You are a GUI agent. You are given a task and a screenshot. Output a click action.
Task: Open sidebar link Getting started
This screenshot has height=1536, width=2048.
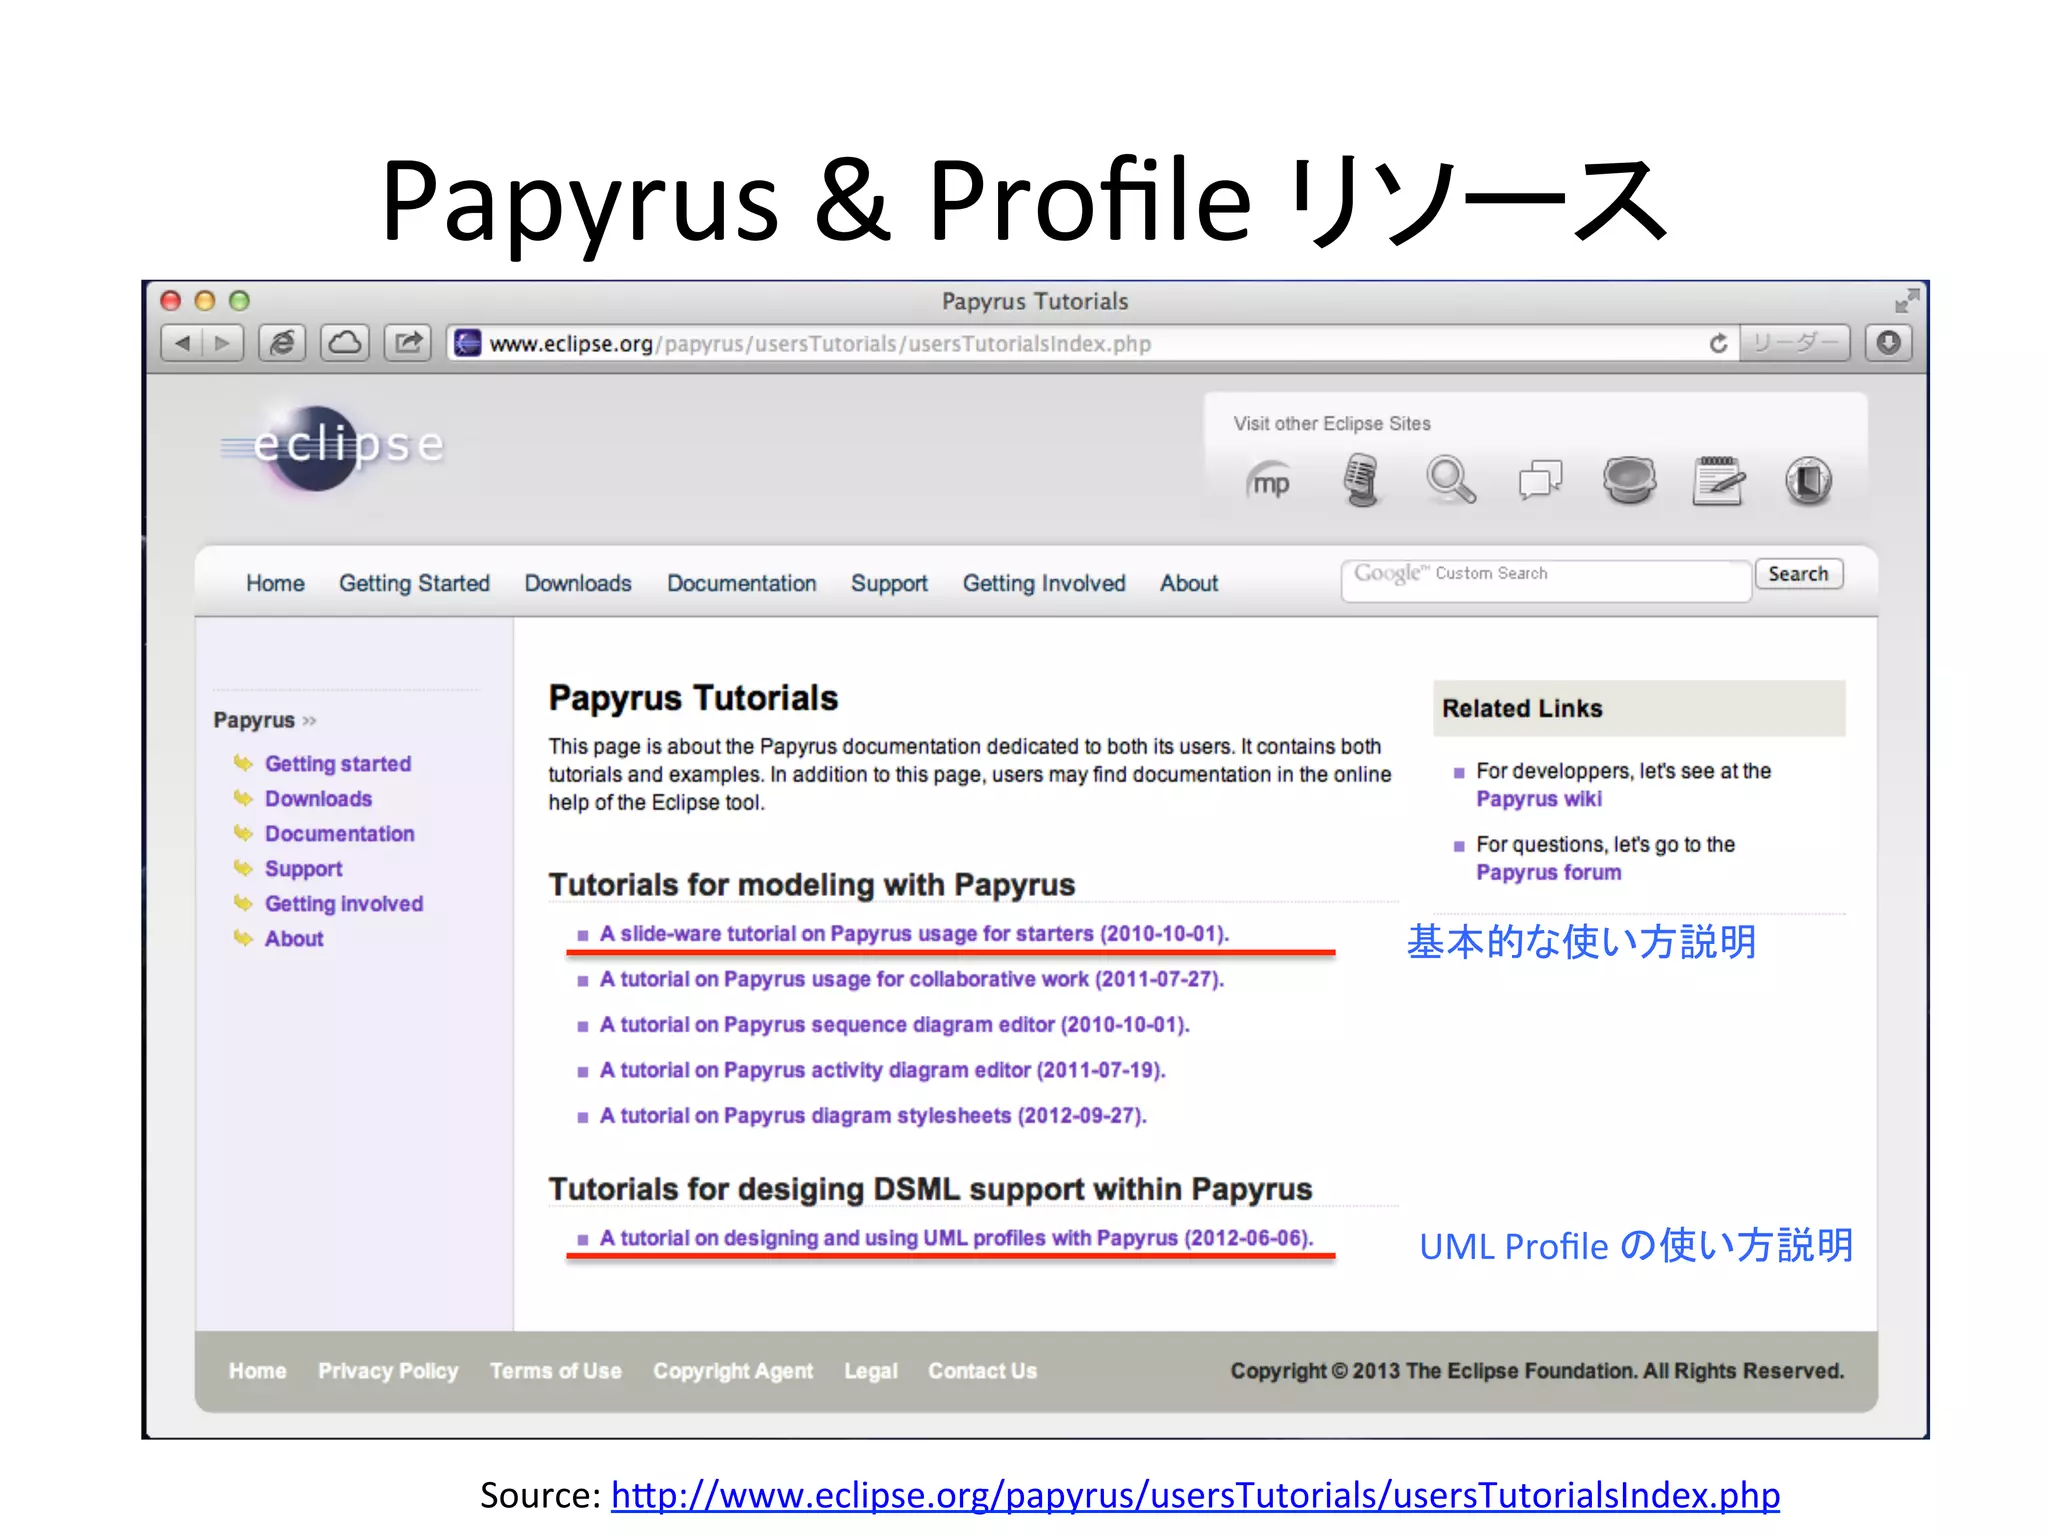pos(338,764)
